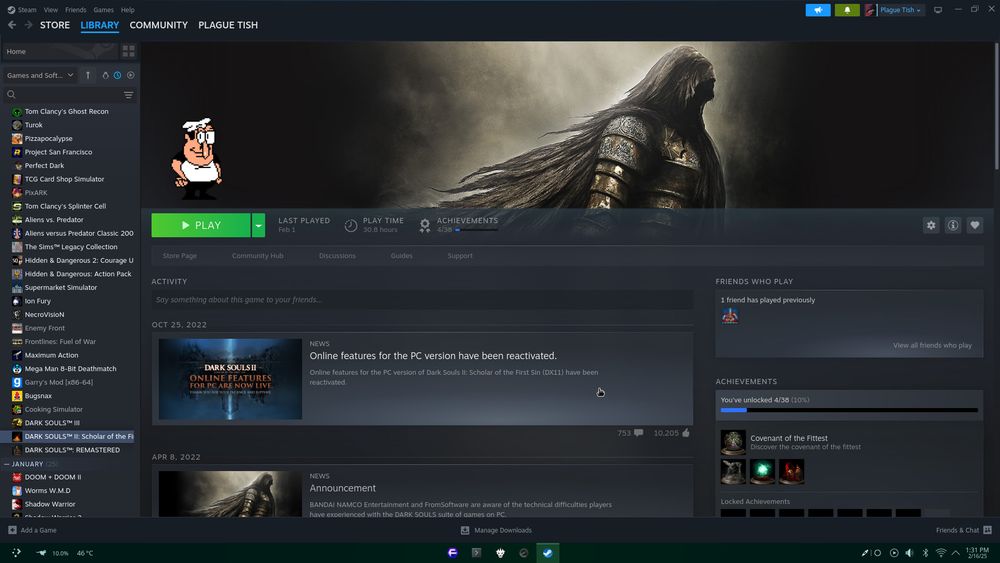
Task: Click View all friends who play
Action: pos(932,345)
